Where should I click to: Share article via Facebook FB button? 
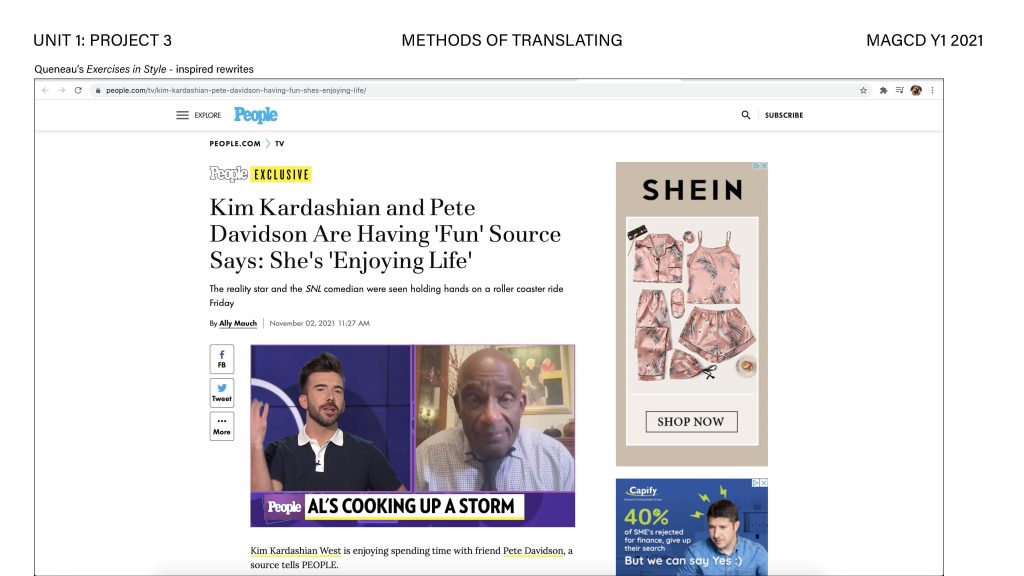click(x=222, y=359)
